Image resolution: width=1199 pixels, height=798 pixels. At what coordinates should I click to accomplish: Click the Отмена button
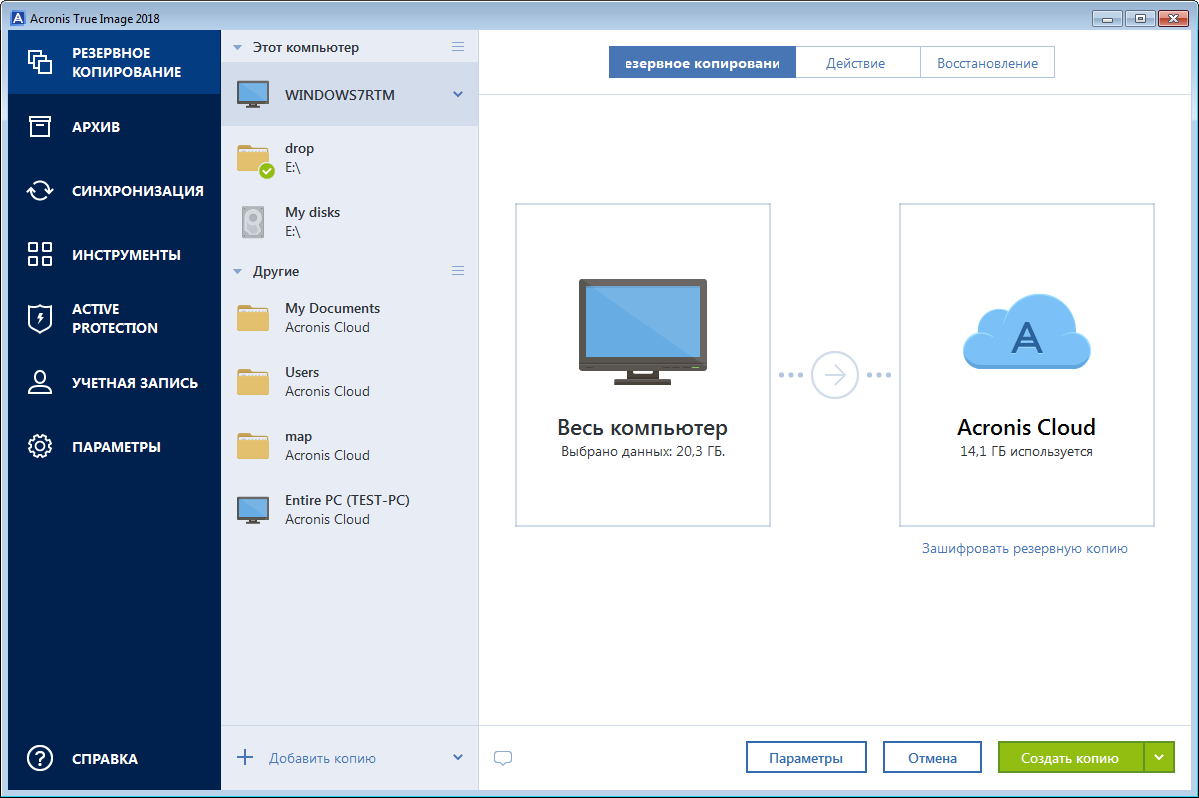tap(932, 757)
